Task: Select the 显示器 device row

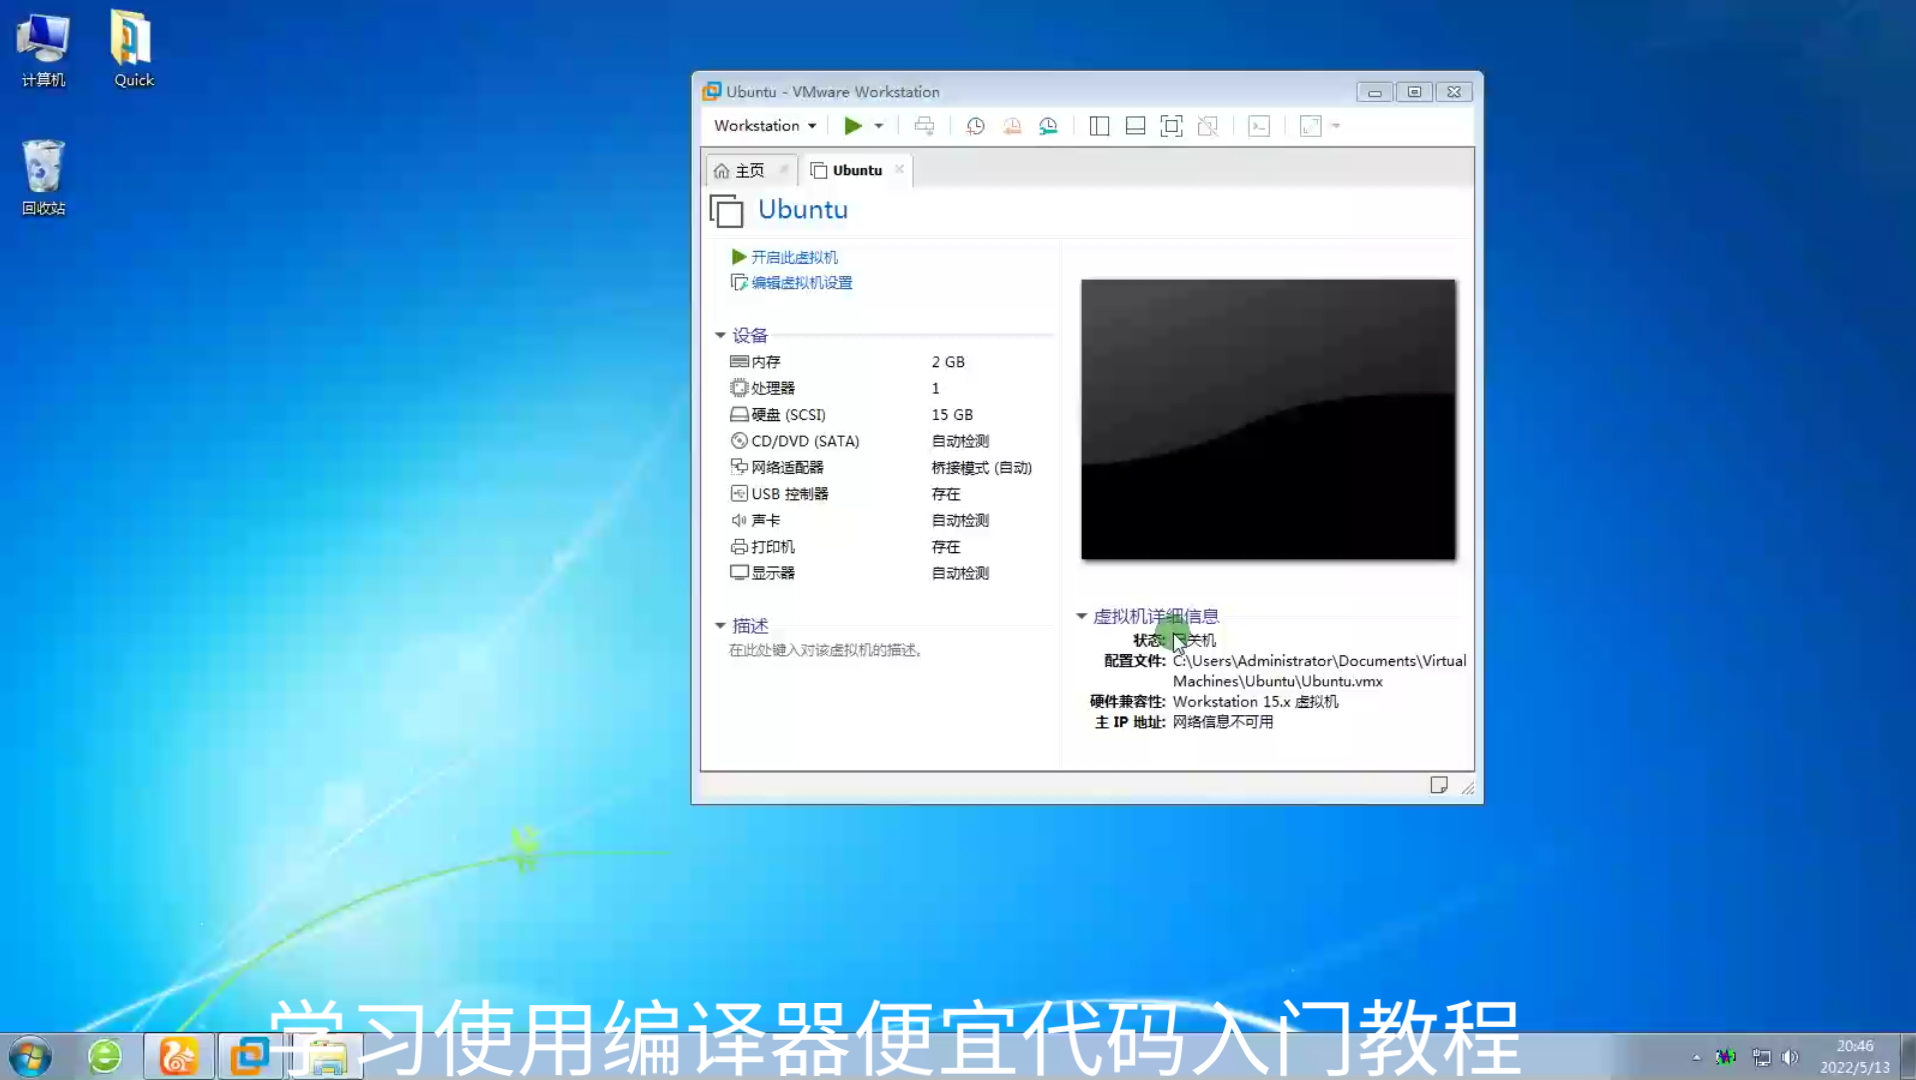Action: pyautogui.click(x=890, y=573)
